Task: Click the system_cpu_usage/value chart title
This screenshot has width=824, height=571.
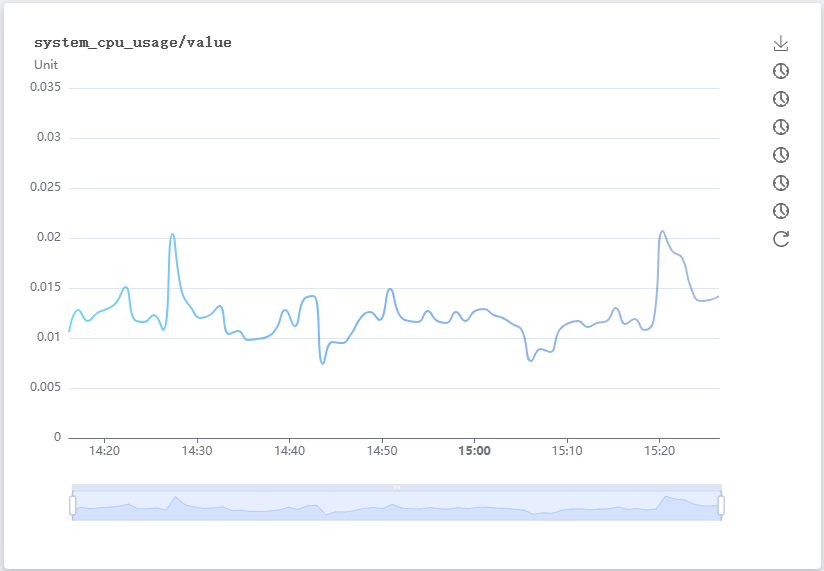Action: [x=133, y=43]
